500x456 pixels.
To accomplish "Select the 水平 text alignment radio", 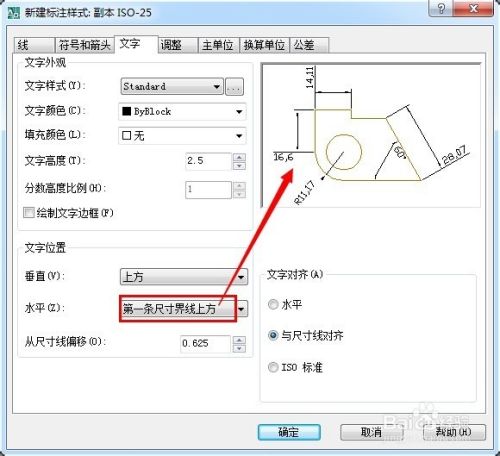I will click(x=273, y=304).
